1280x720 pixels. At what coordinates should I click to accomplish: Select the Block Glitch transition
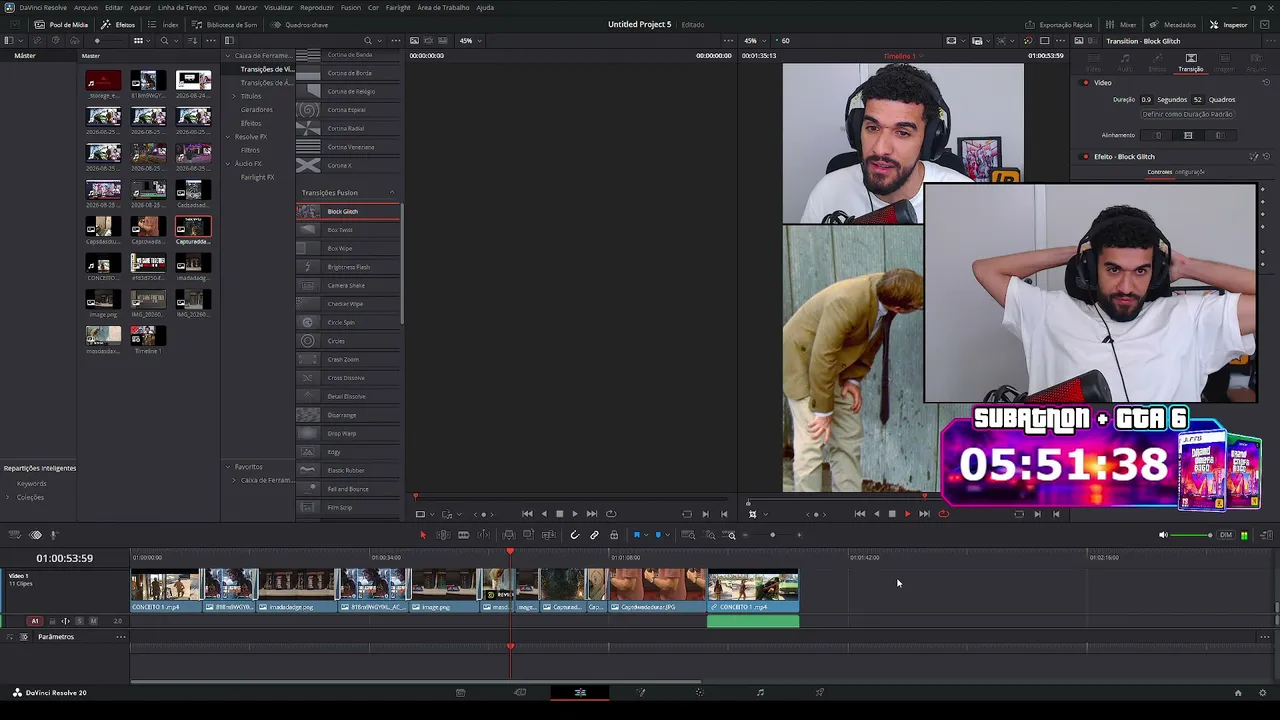348,212
